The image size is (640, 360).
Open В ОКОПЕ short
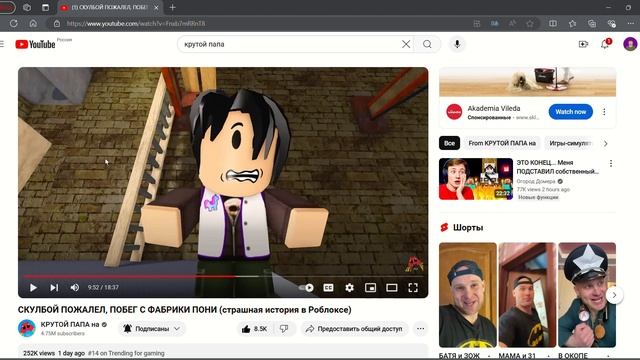[x=587, y=295]
